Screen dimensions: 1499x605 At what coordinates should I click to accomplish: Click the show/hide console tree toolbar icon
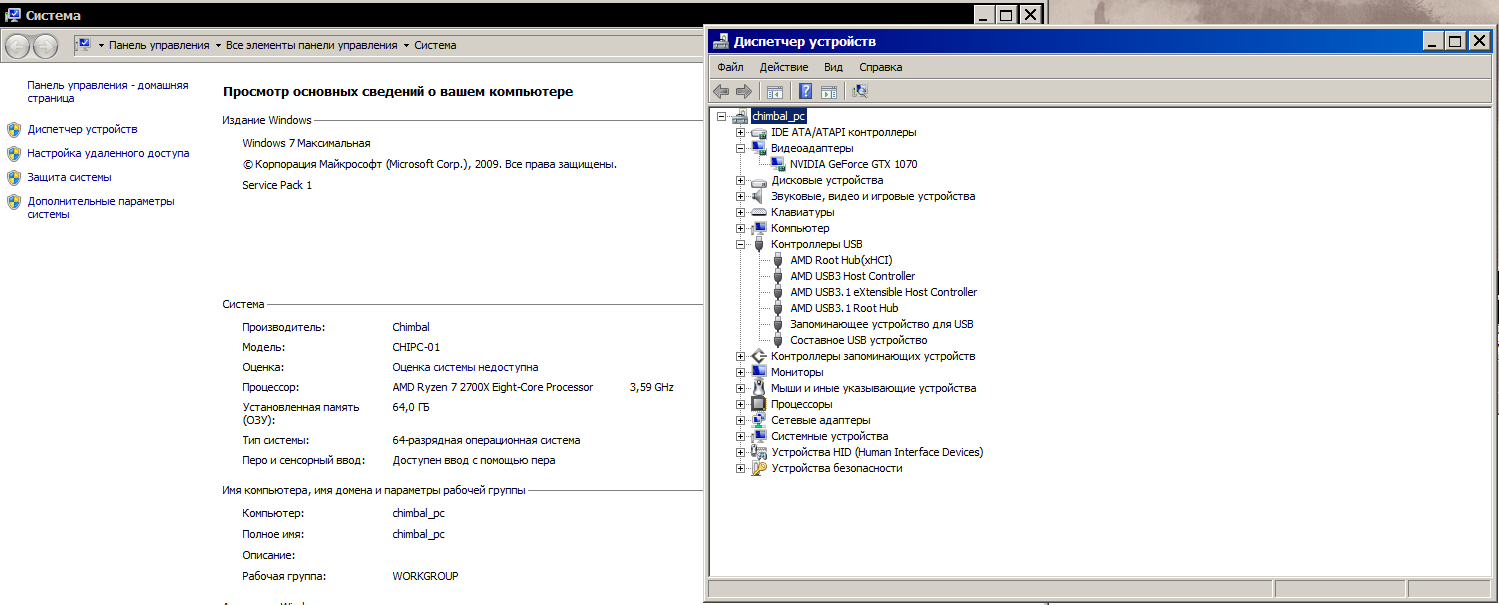[x=775, y=92]
